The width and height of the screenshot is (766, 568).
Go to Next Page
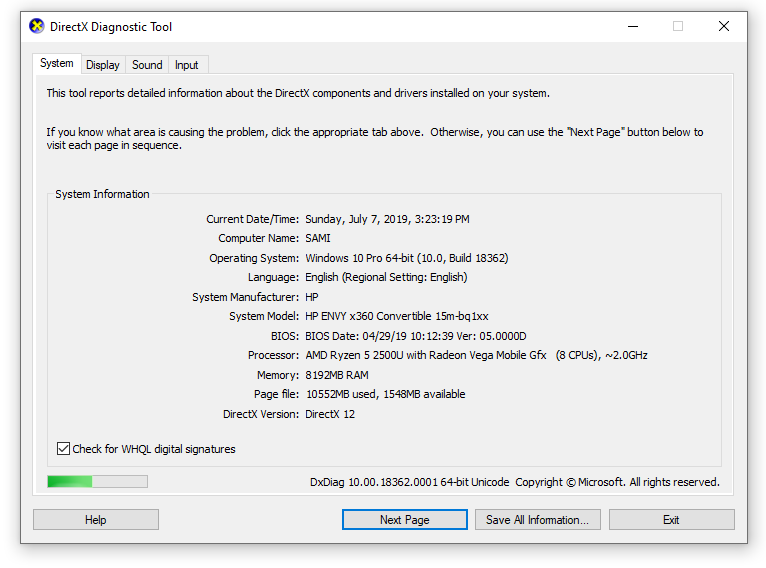coord(404,520)
